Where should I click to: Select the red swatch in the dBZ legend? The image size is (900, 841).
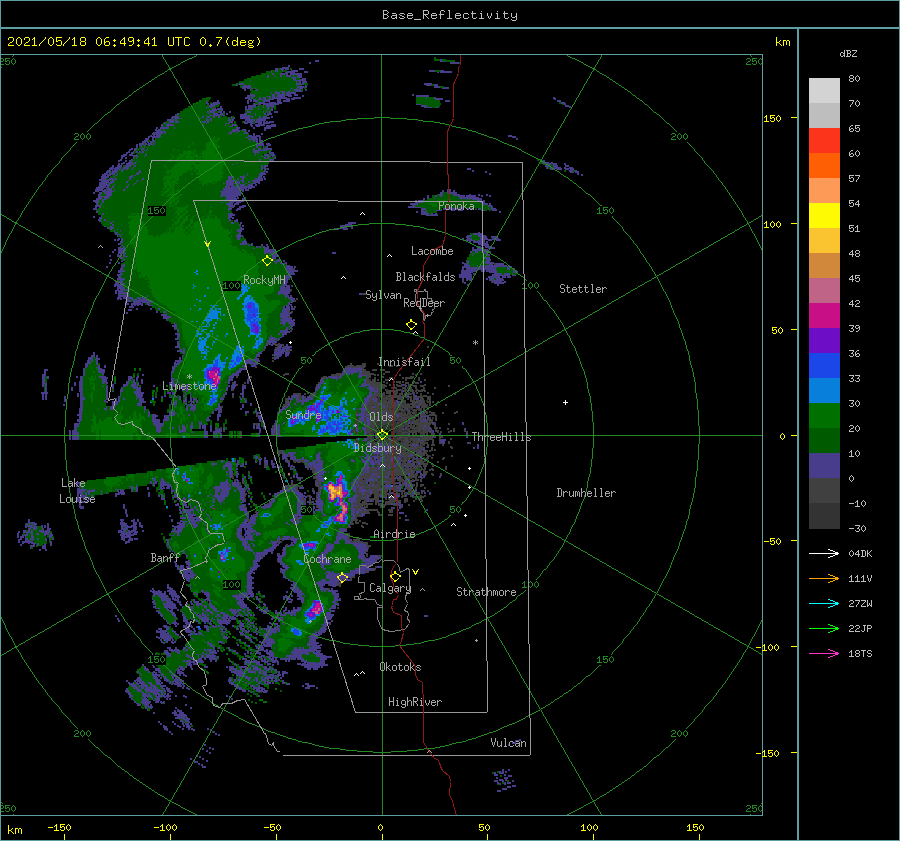(824, 141)
